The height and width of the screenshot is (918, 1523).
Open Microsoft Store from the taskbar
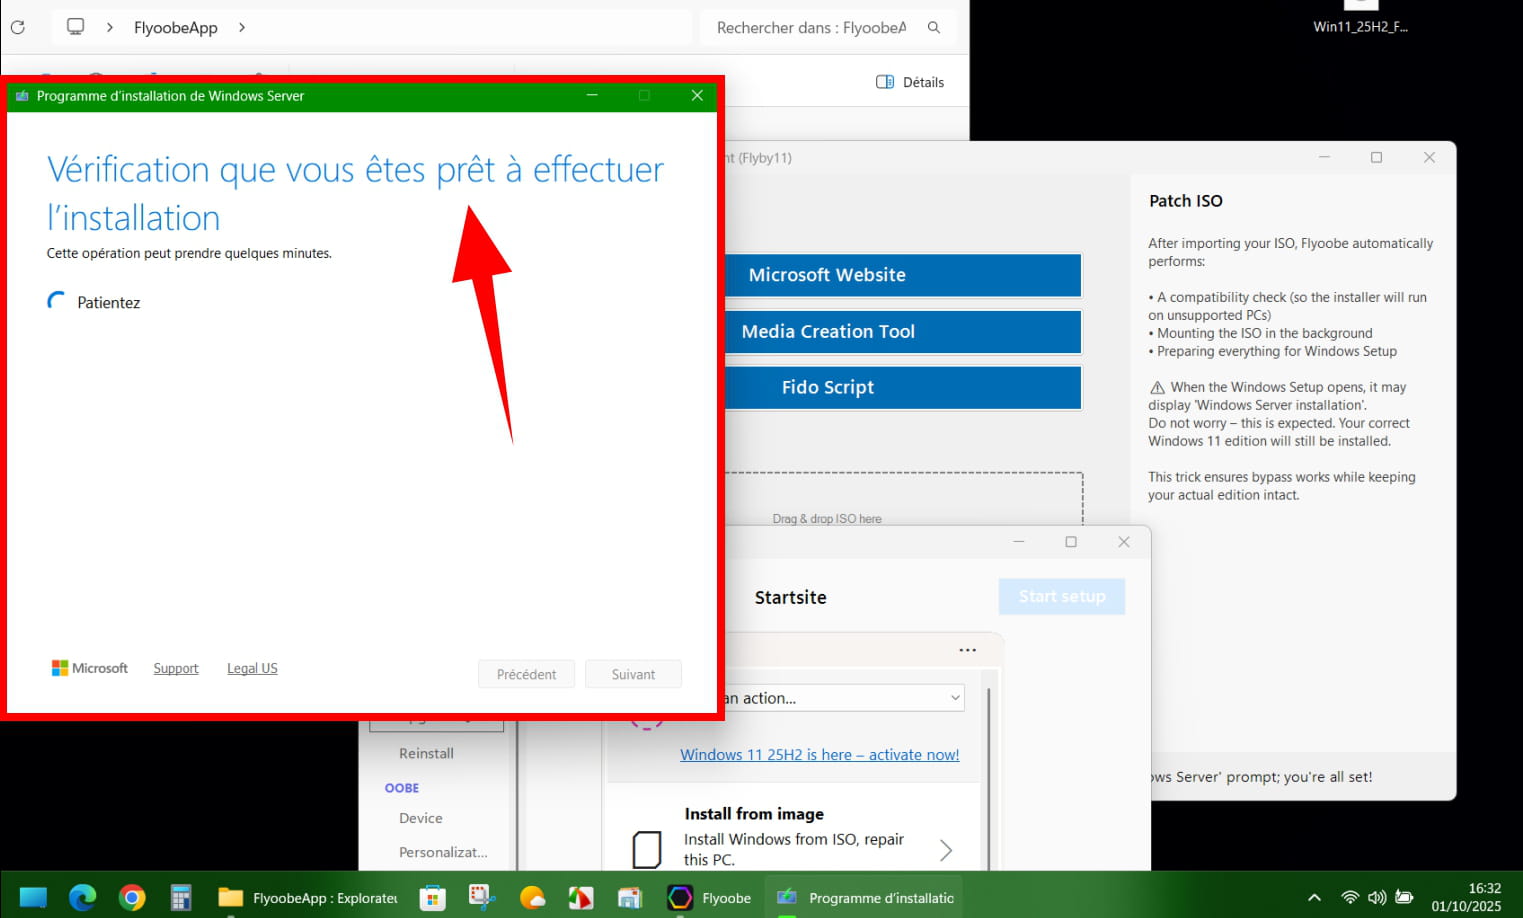432,897
